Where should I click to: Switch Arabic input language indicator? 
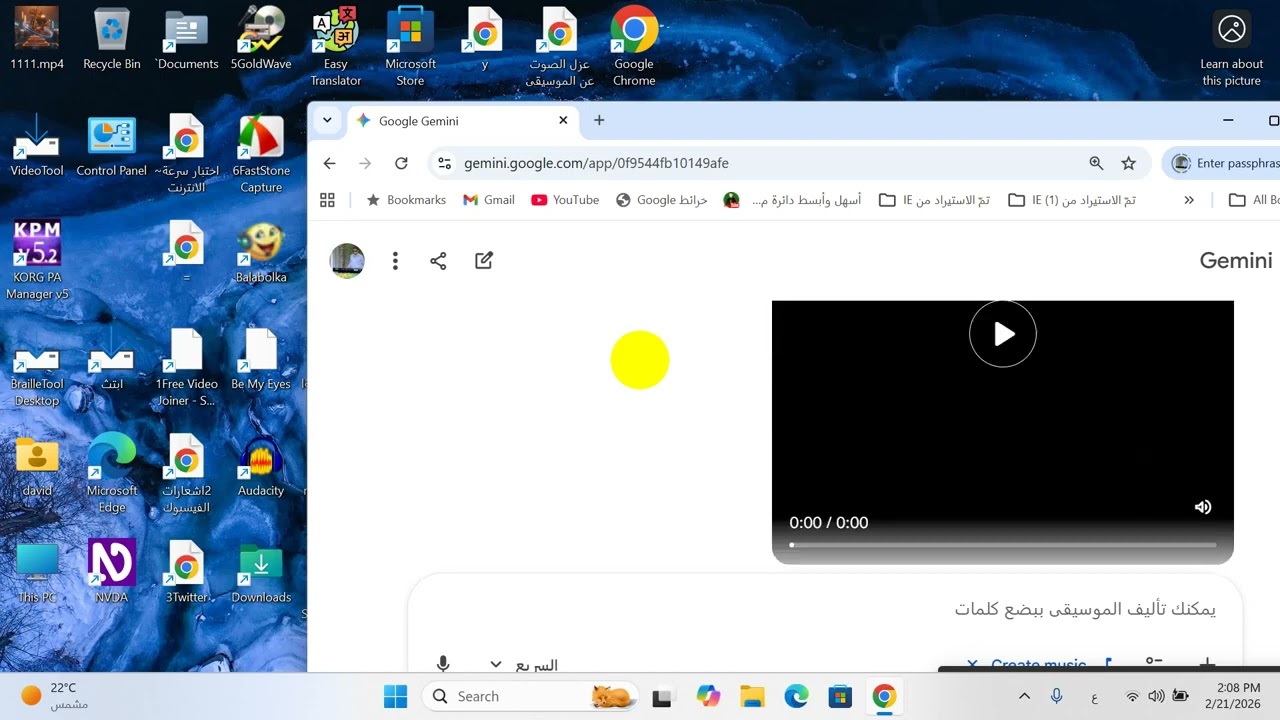pyautogui.click(x=1094, y=696)
